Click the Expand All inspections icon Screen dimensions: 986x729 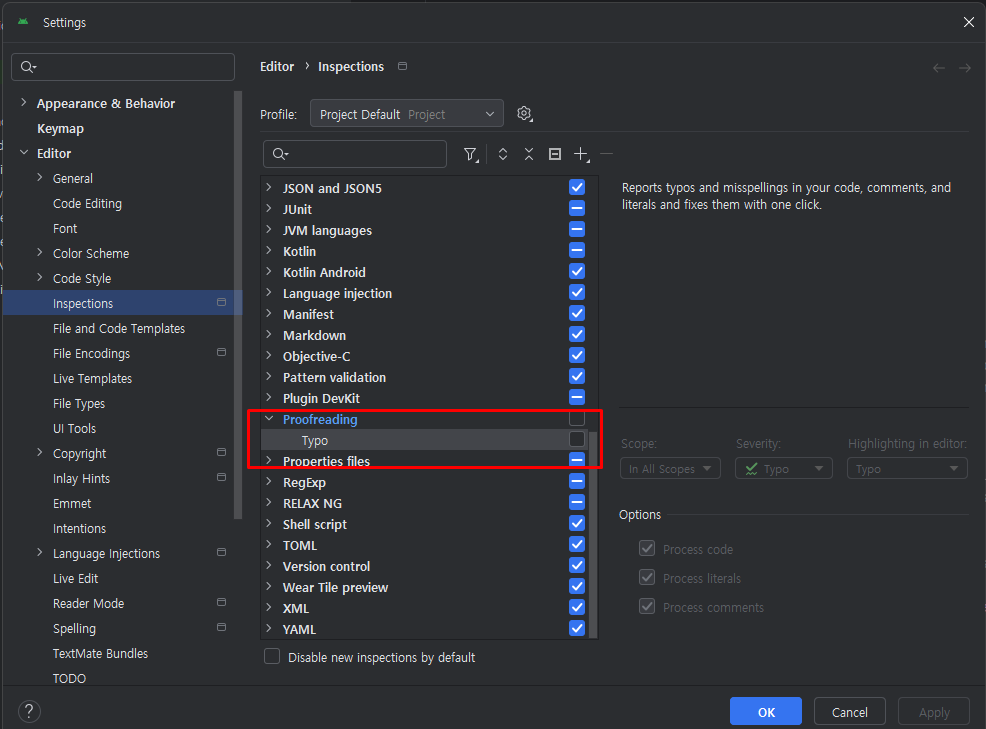pyautogui.click(x=502, y=154)
